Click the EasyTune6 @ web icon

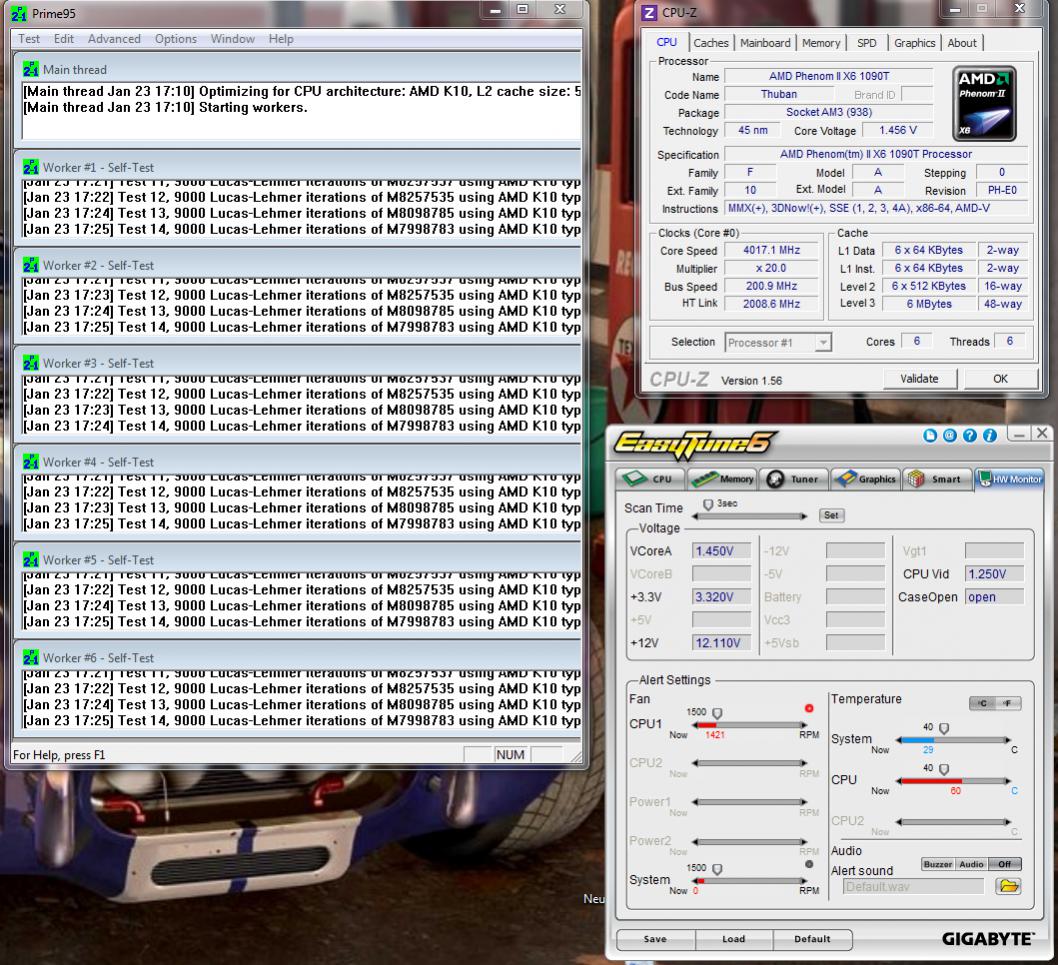[949, 435]
